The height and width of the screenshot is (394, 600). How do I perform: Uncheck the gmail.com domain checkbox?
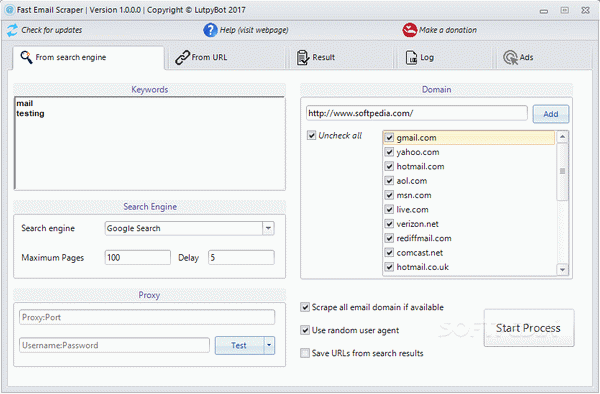click(x=389, y=138)
